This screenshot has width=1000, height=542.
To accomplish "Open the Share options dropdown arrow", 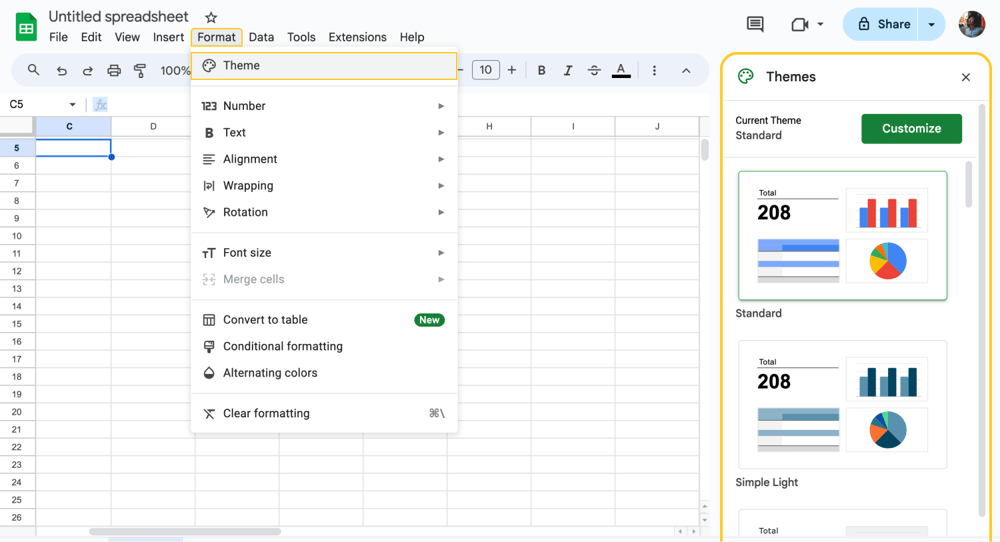I will (931, 24).
